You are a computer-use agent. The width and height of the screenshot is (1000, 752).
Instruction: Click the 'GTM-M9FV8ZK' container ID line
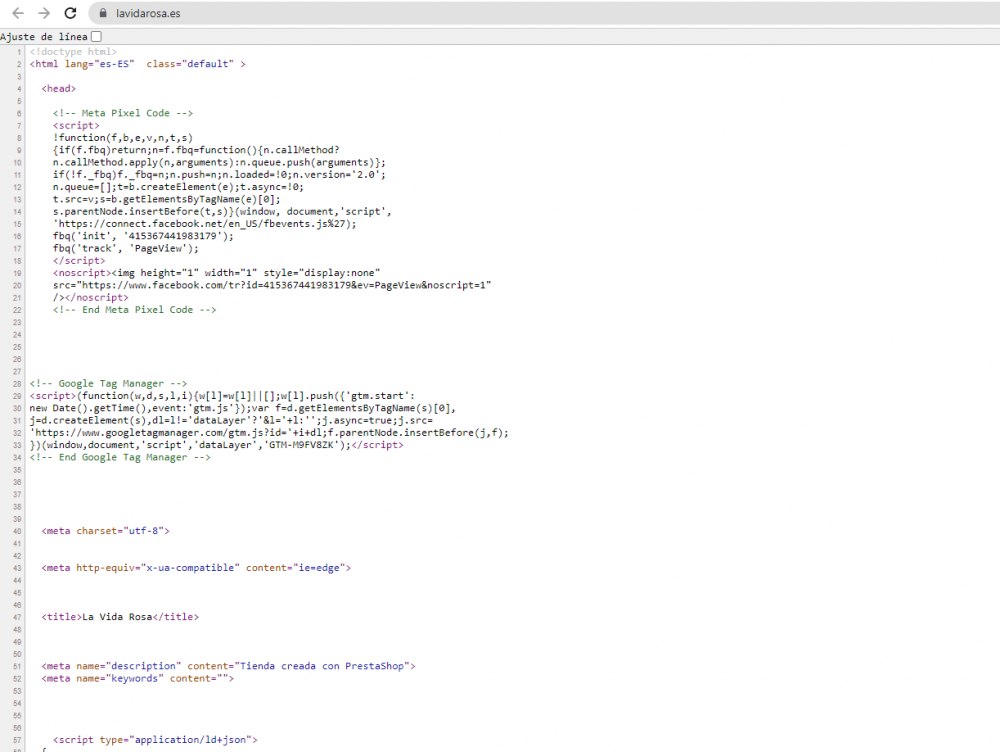tap(216, 445)
